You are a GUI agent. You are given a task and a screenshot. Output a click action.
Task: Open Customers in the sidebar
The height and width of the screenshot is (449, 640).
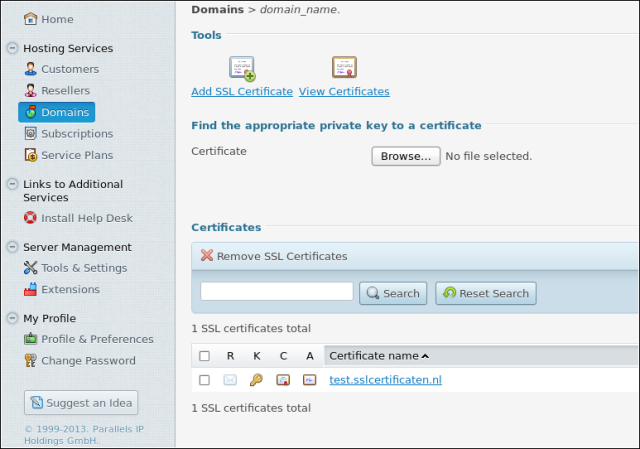[69, 69]
